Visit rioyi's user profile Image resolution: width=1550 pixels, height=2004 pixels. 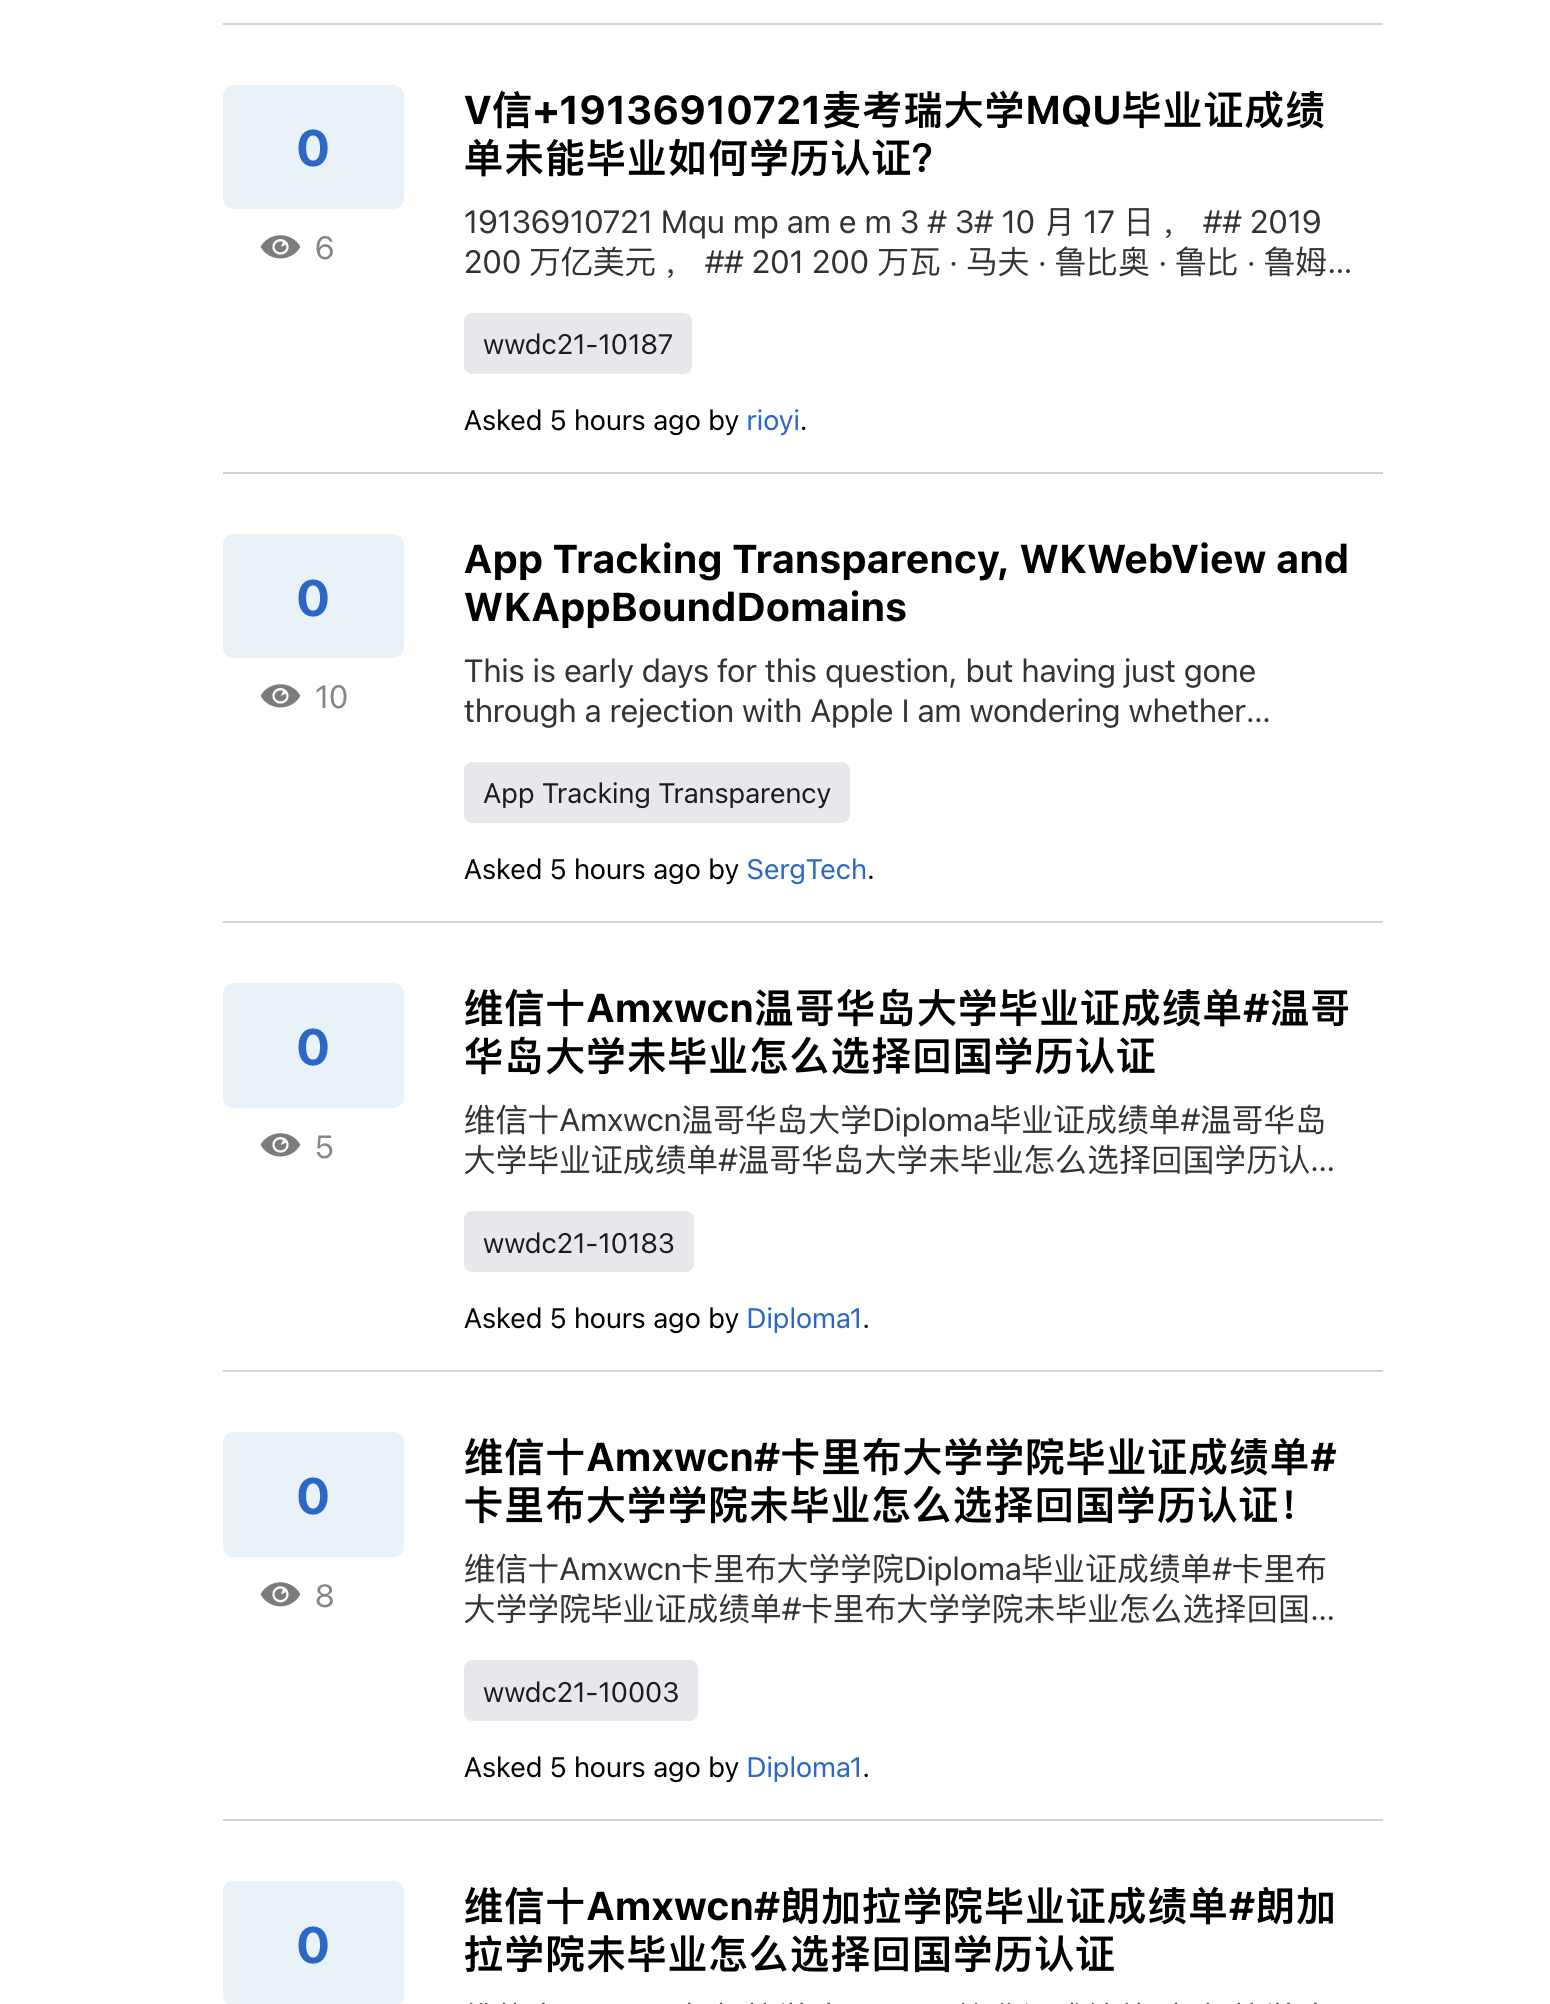pyautogui.click(x=772, y=420)
